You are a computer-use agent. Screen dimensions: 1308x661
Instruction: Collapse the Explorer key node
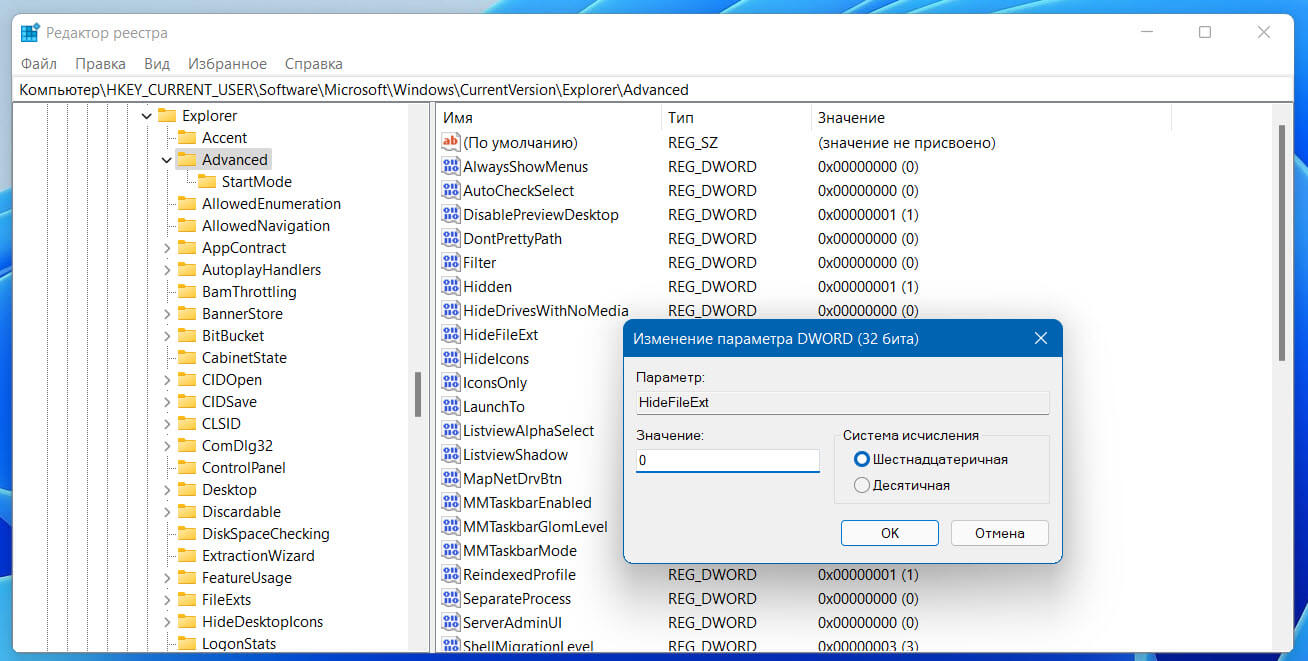147,116
